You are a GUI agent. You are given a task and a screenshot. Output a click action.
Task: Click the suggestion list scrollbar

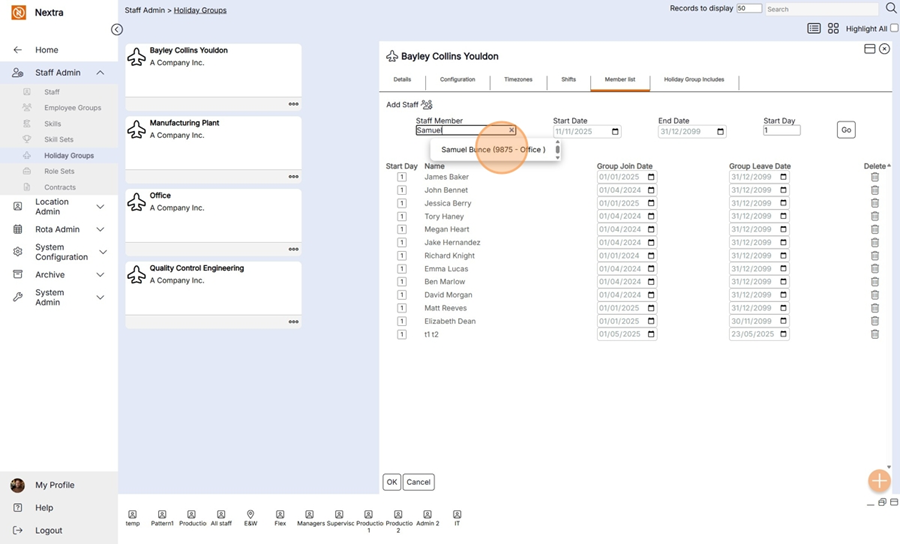[557, 150]
